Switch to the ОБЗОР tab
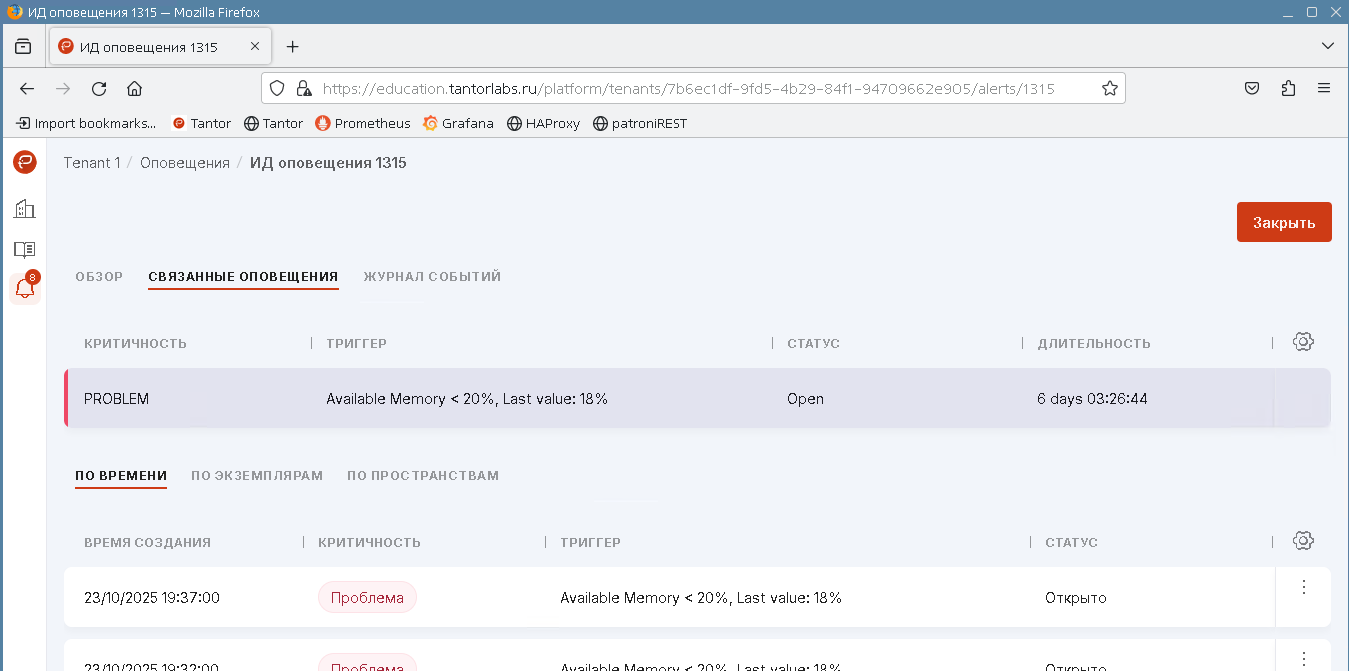Screen dimensions: 1349x671 click(x=99, y=277)
